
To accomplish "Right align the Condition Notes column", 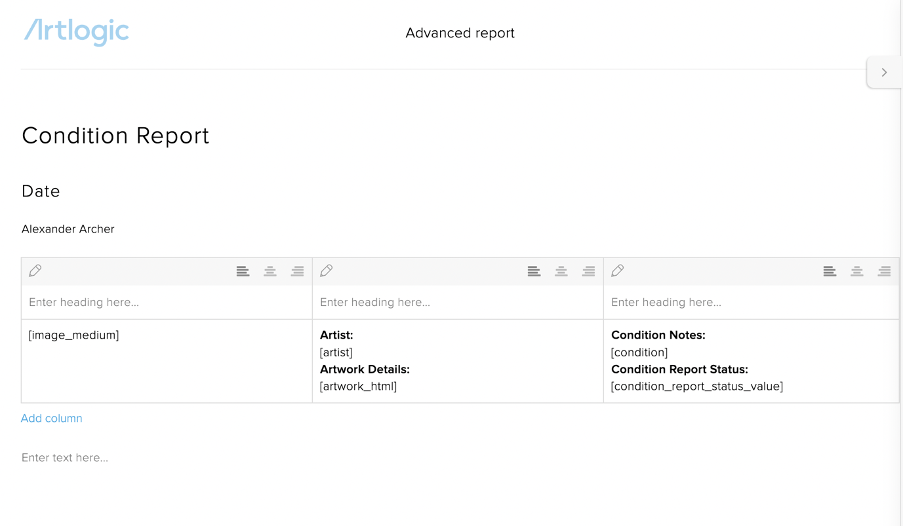I will click(x=884, y=271).
